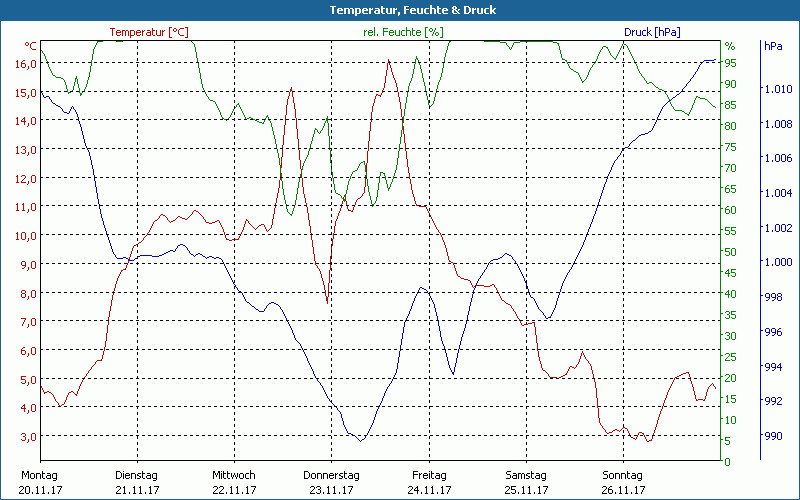The image size is (800, 500).
Task: Select the 990 pressure axis value
Action: [774, 436]
